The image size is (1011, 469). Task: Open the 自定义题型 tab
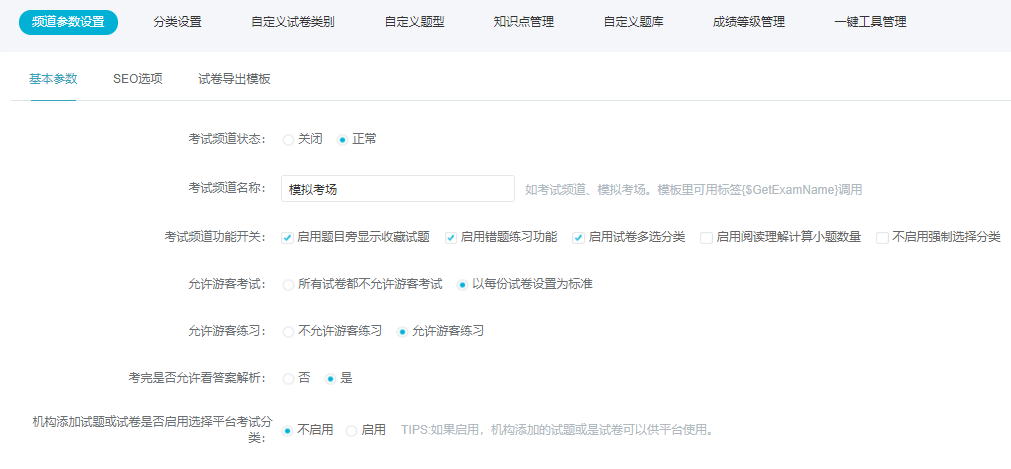point(413,21)
